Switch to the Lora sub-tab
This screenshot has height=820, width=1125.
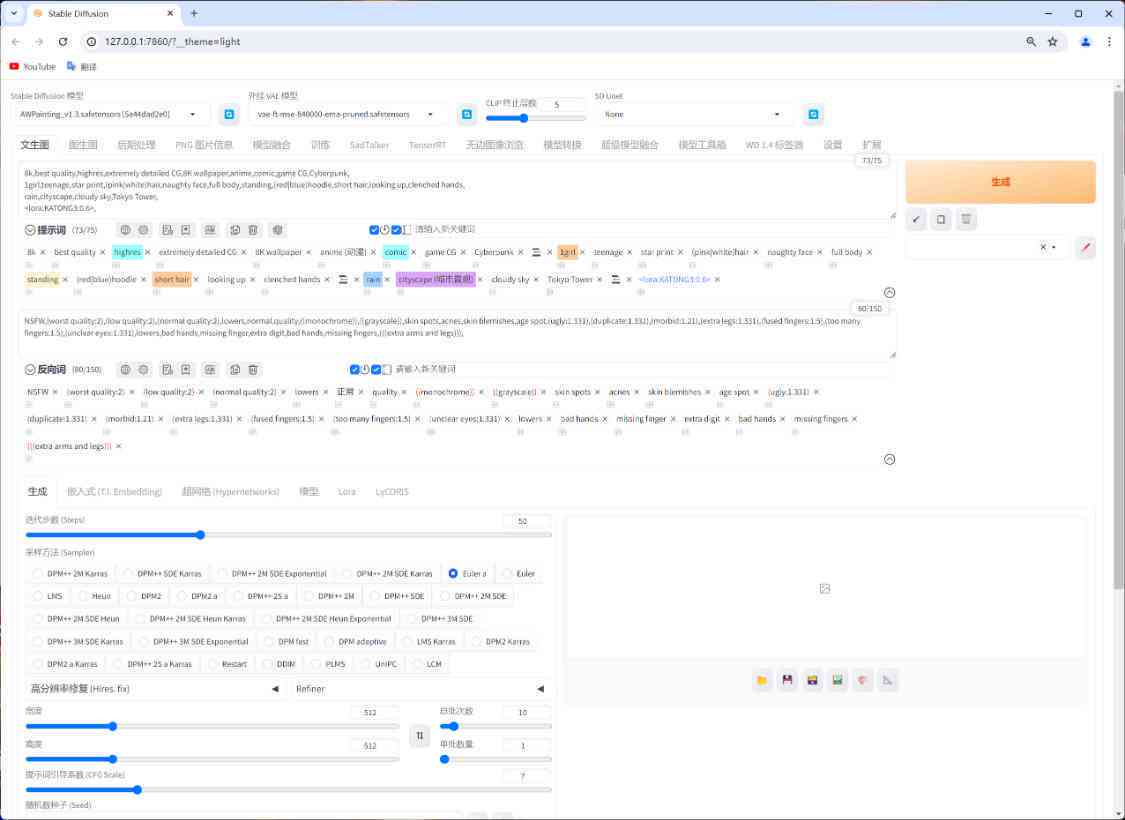point(347,492)
